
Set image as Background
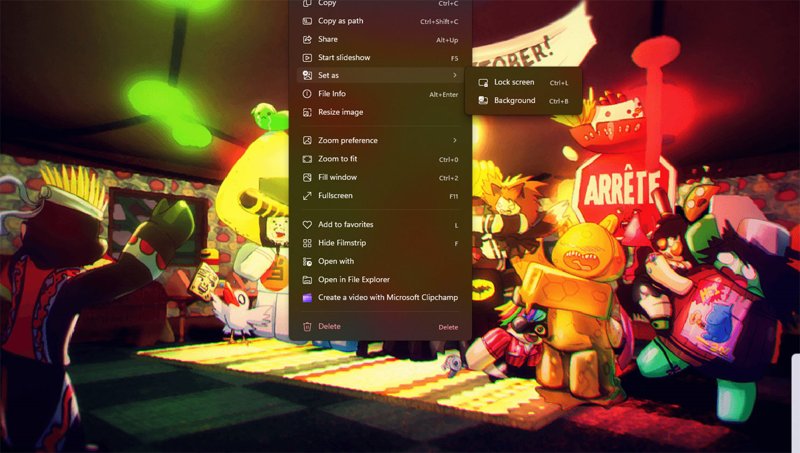pos(523,100)
